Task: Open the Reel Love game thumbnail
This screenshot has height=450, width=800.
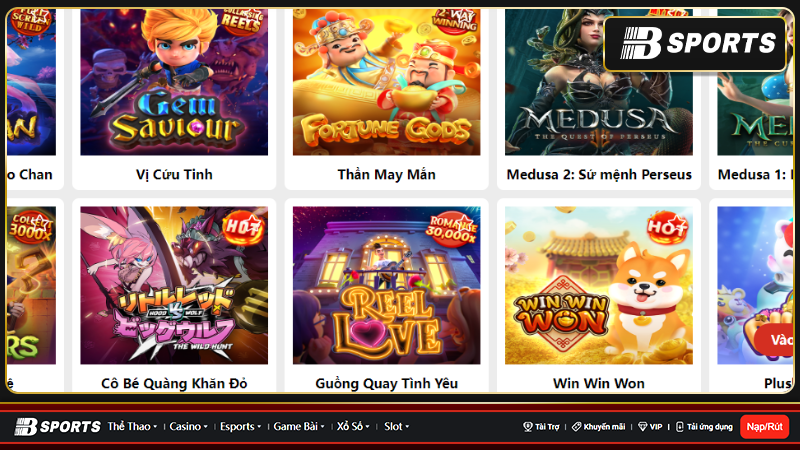Action: pyautogui.click(x=386, y=285)
